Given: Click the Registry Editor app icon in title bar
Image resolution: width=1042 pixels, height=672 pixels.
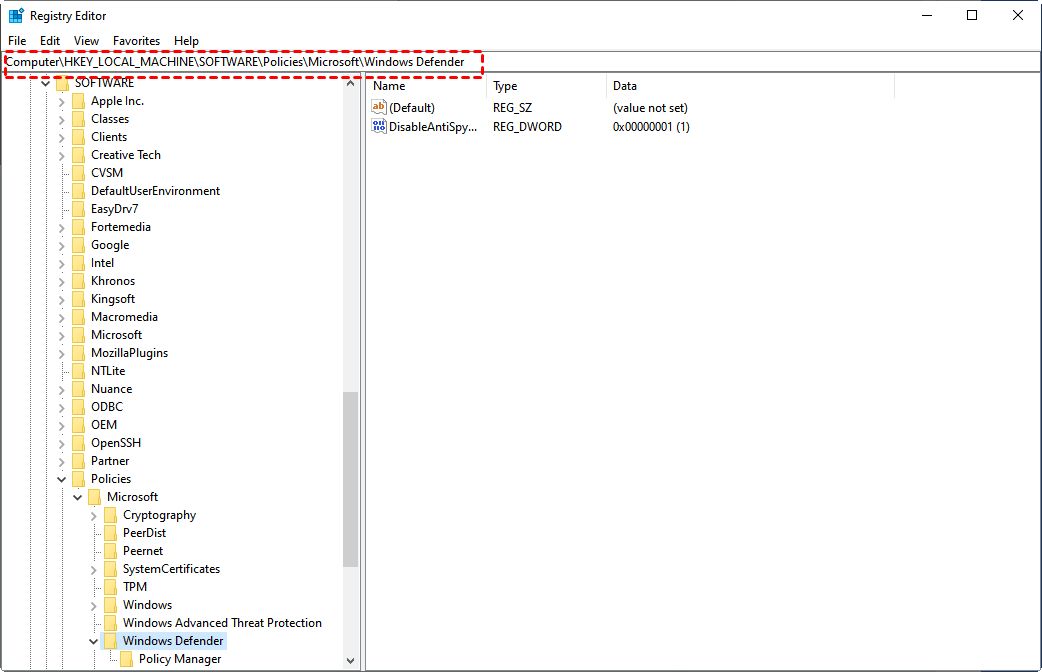Looking at the screenshot, I should [16, 15].
